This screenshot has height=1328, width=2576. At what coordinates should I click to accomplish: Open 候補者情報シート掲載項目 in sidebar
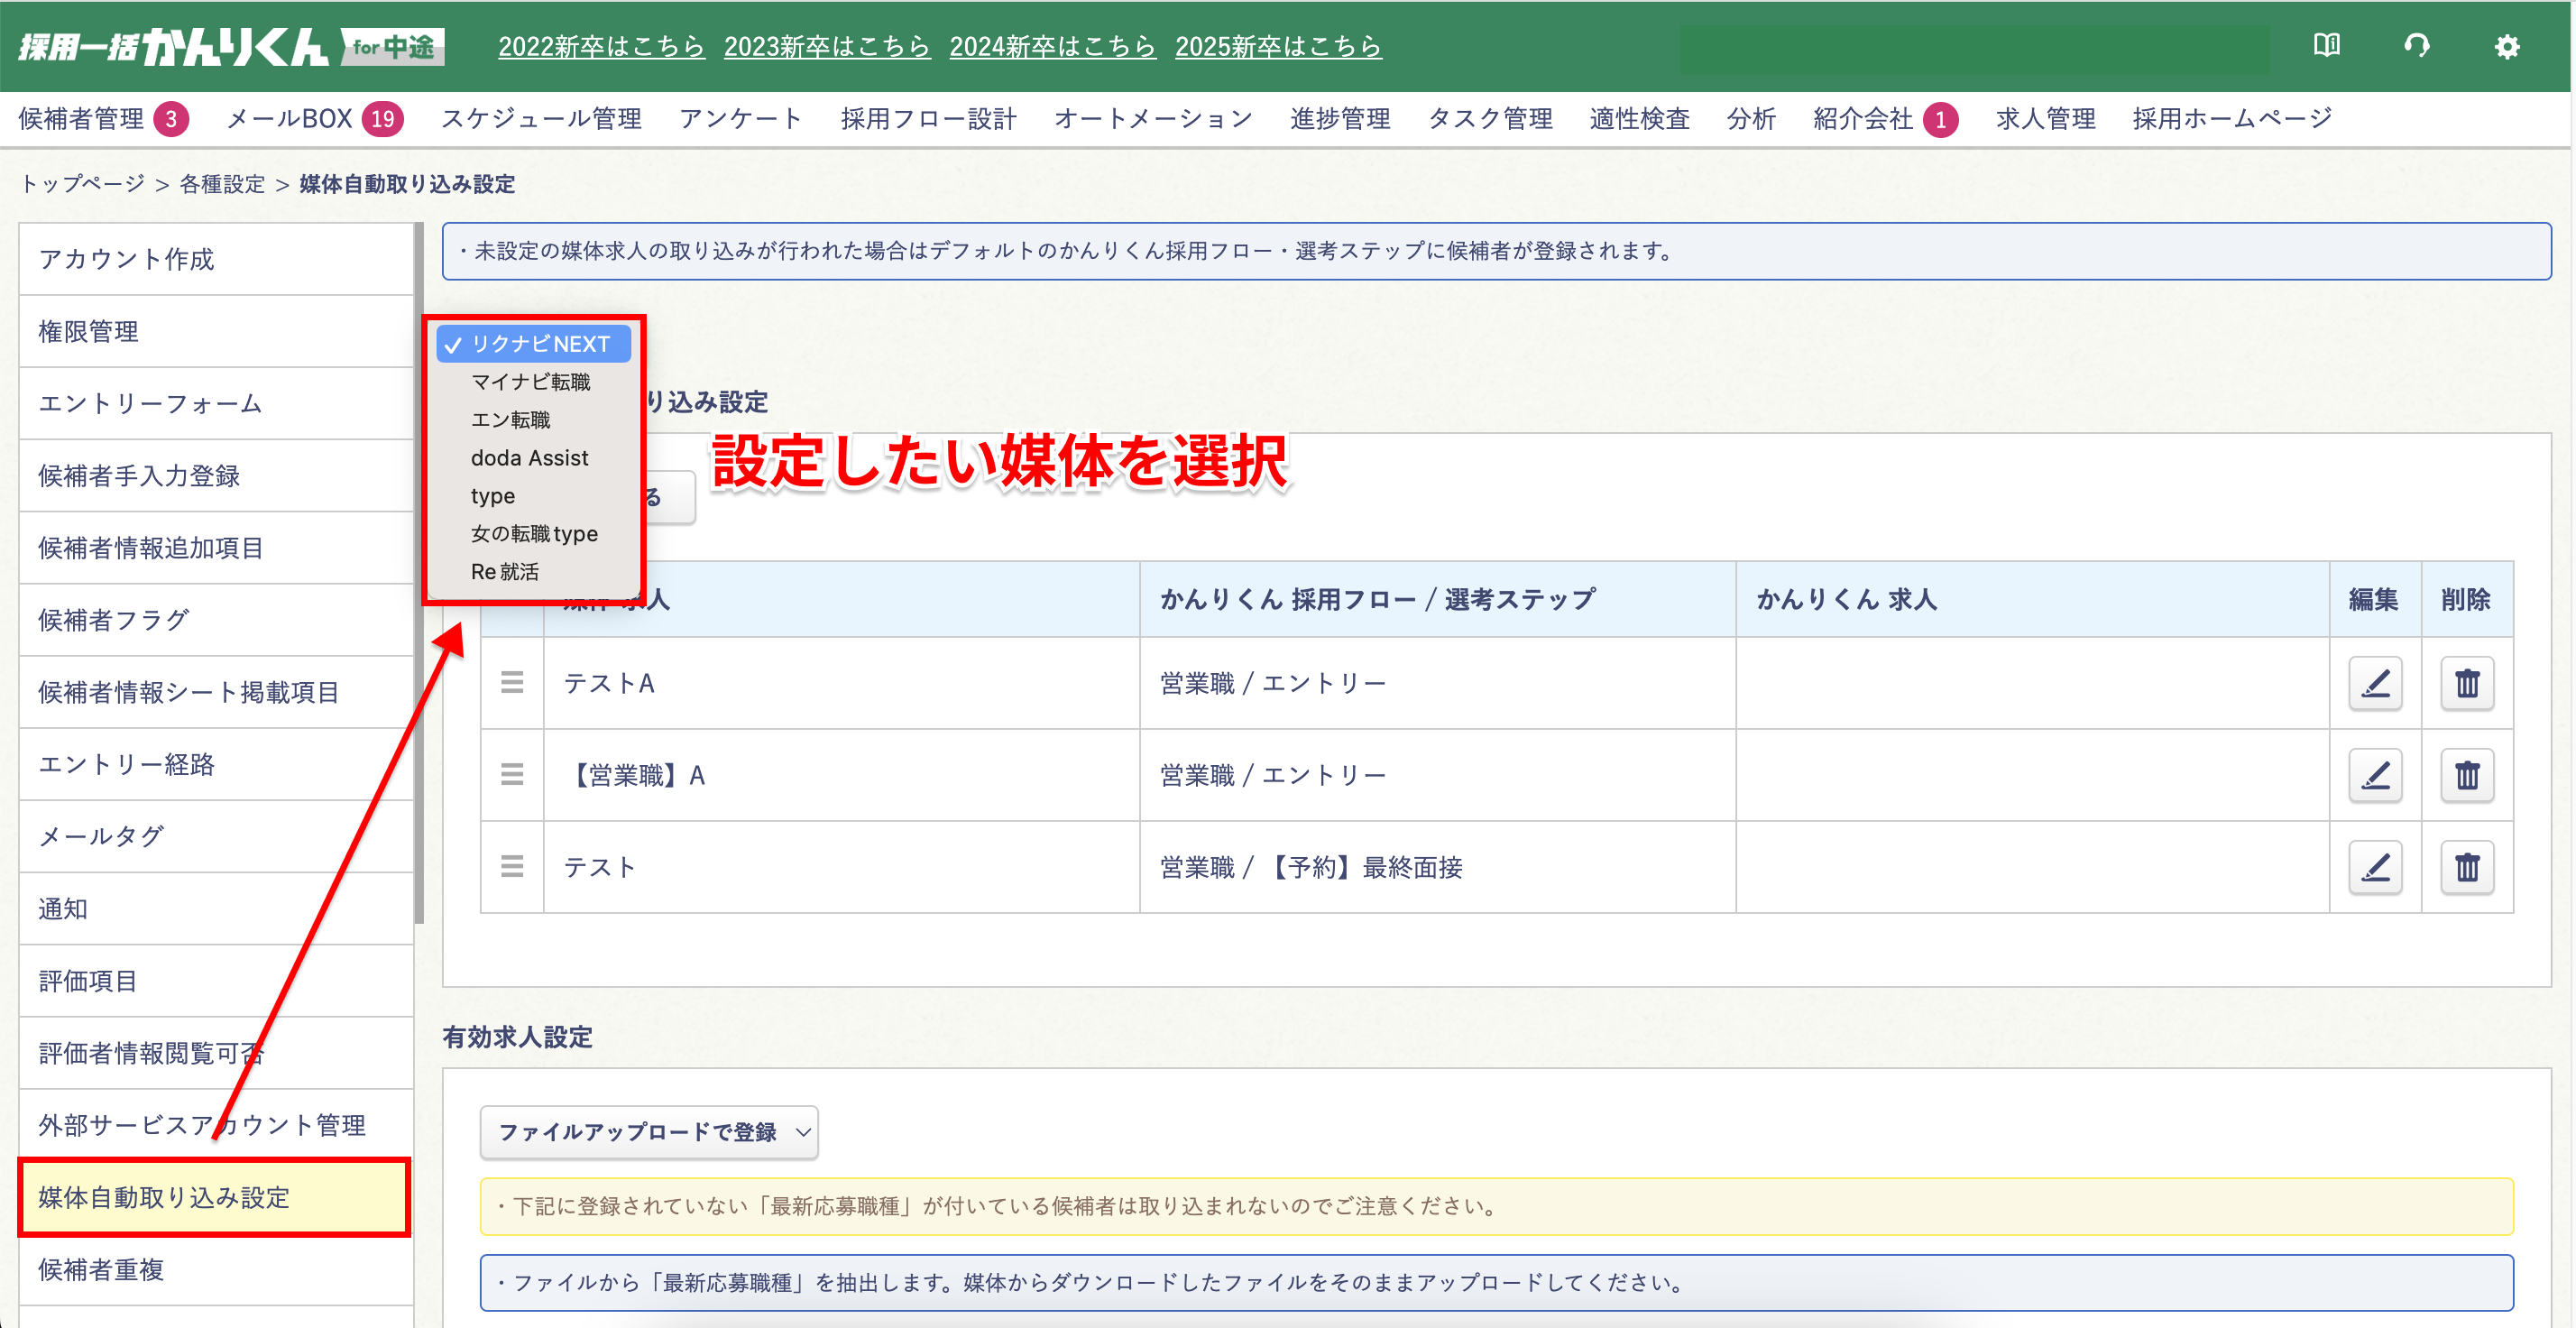216,692
